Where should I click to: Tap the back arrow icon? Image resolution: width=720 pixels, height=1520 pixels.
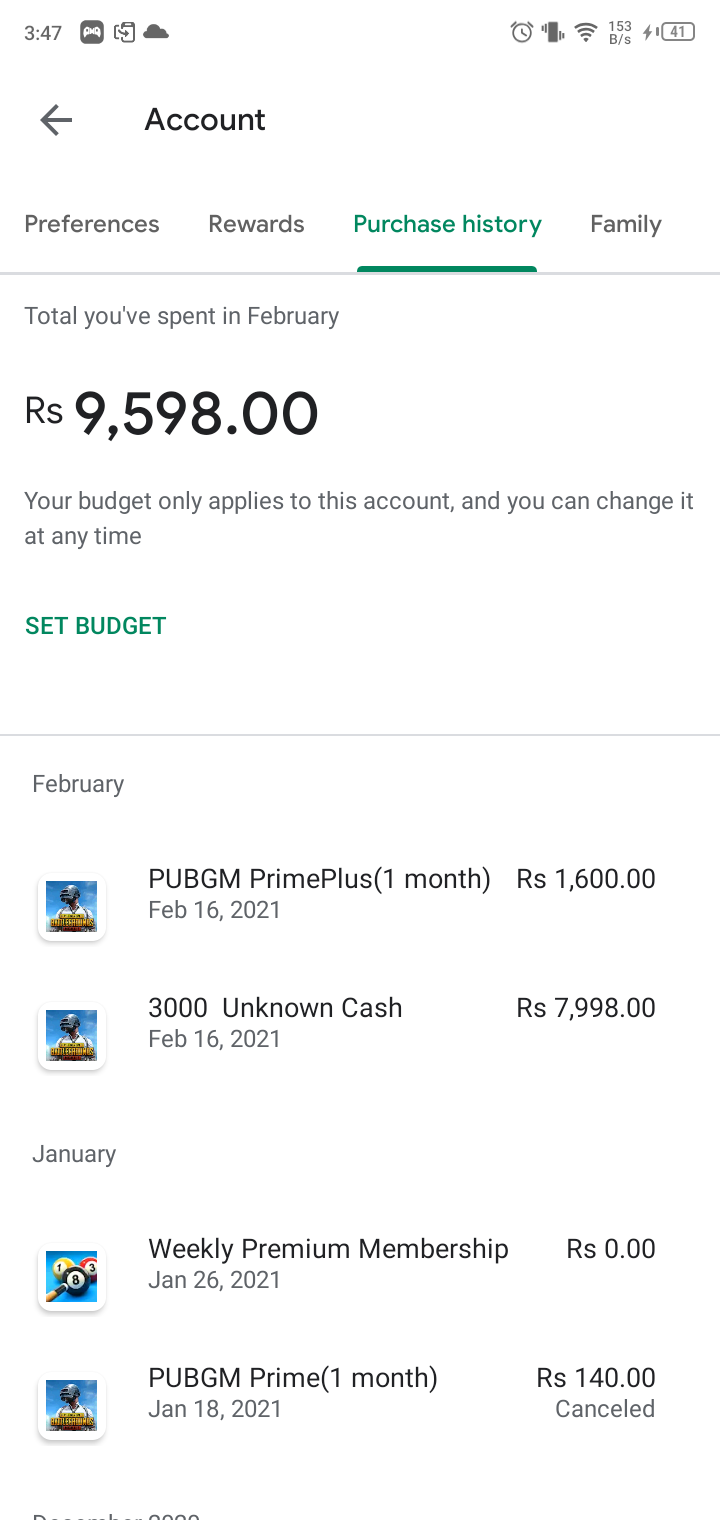coord(56,121)
